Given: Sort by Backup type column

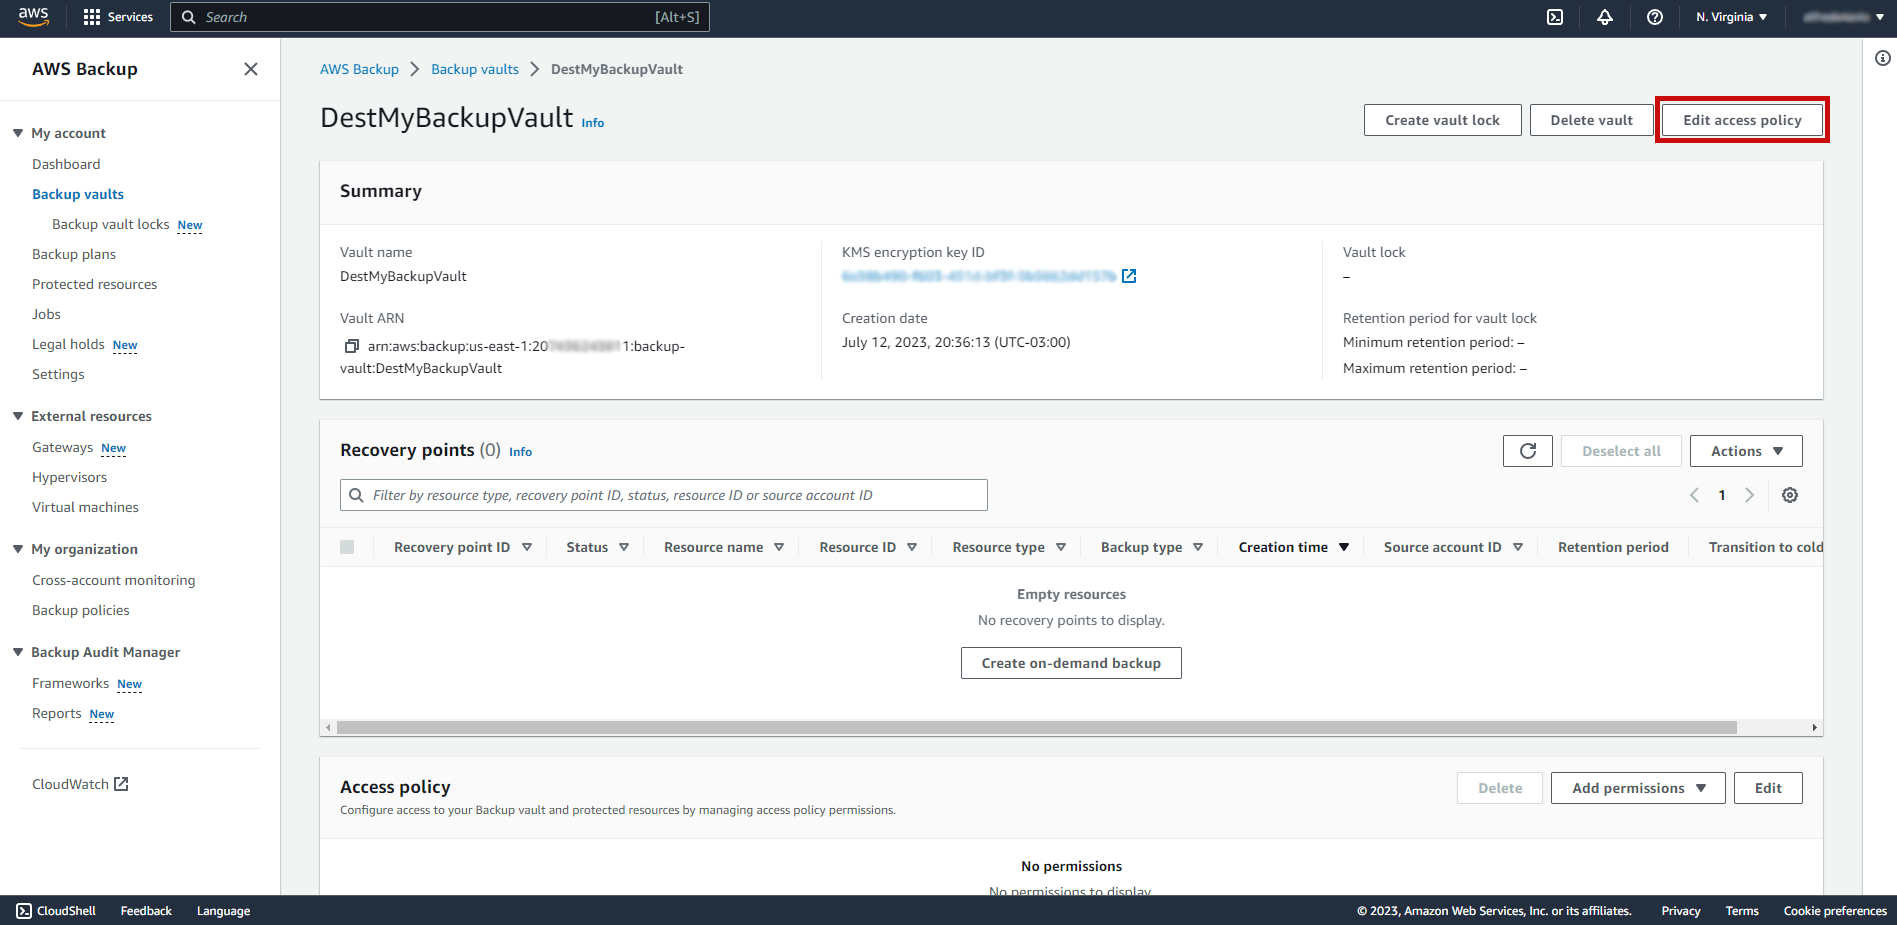Looking at the screenshot, I should pos(1152,547).
